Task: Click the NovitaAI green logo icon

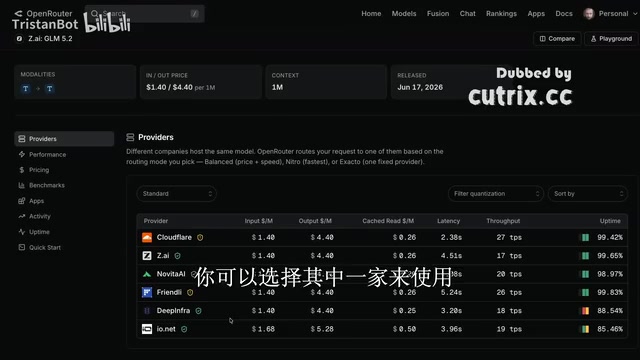Action: pyautogui.click(x=147, y=274)
